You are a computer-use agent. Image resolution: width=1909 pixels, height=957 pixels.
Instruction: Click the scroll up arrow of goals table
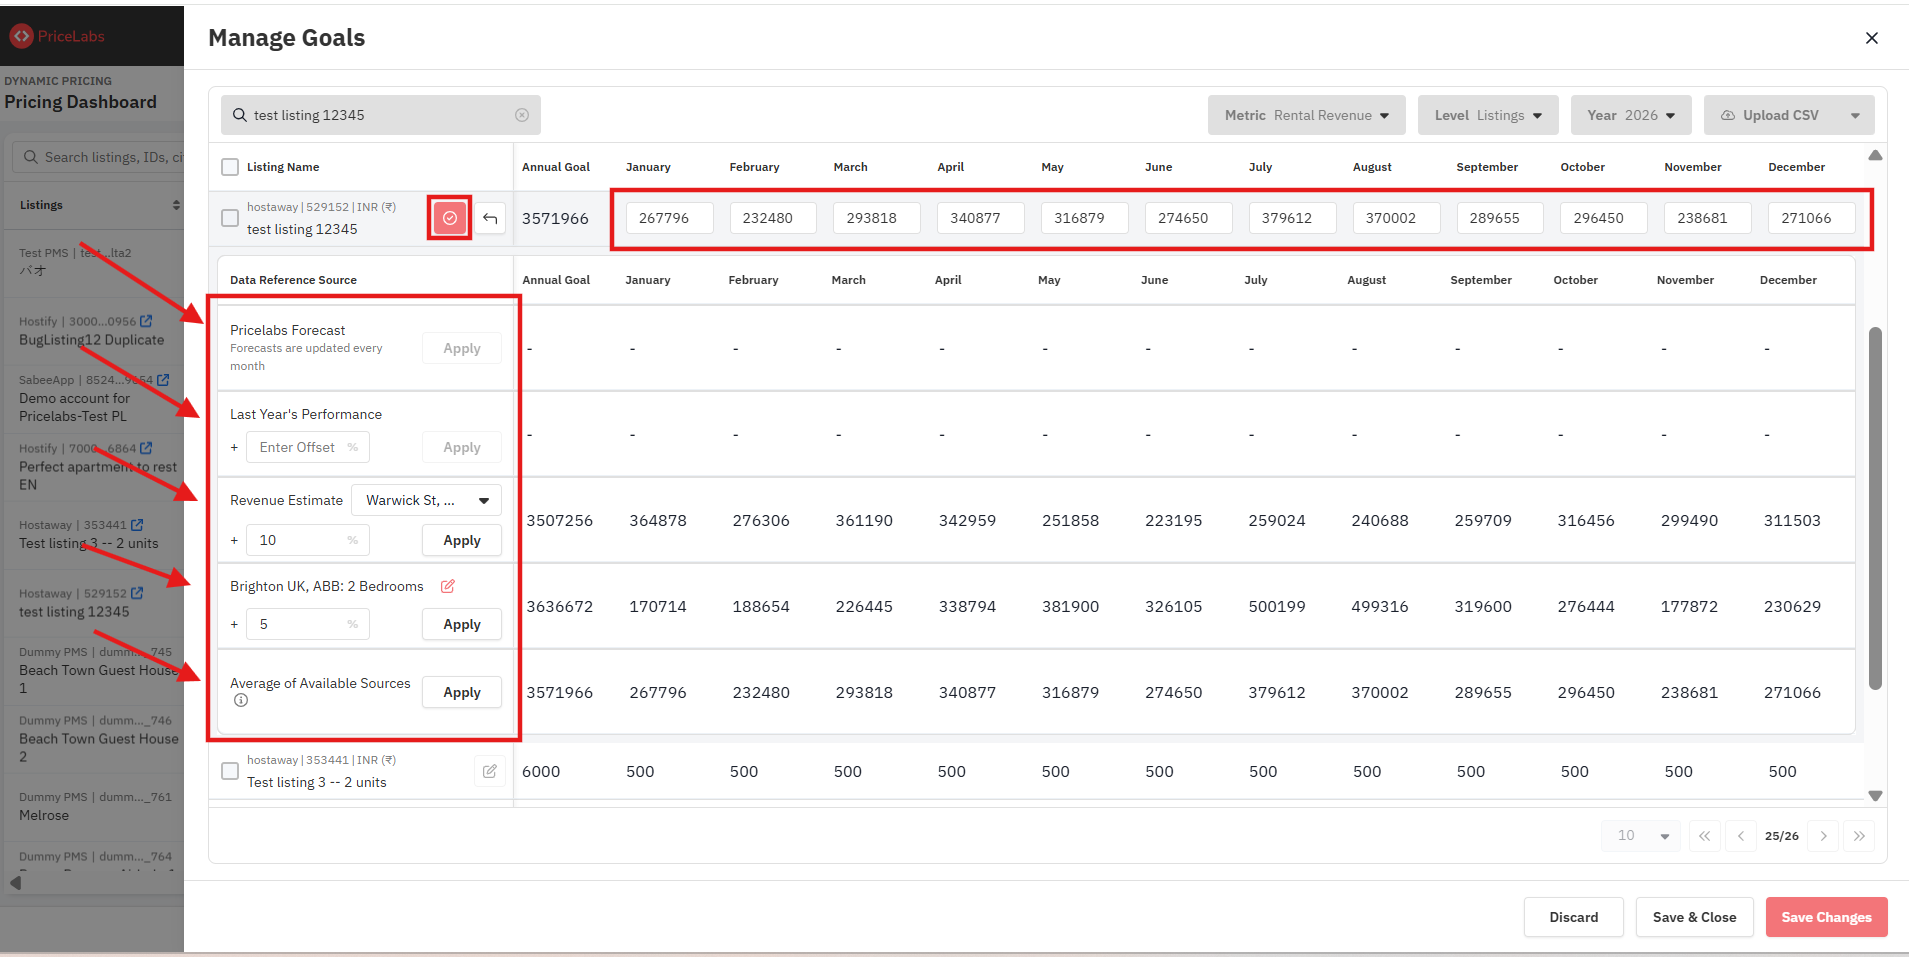1875,155
